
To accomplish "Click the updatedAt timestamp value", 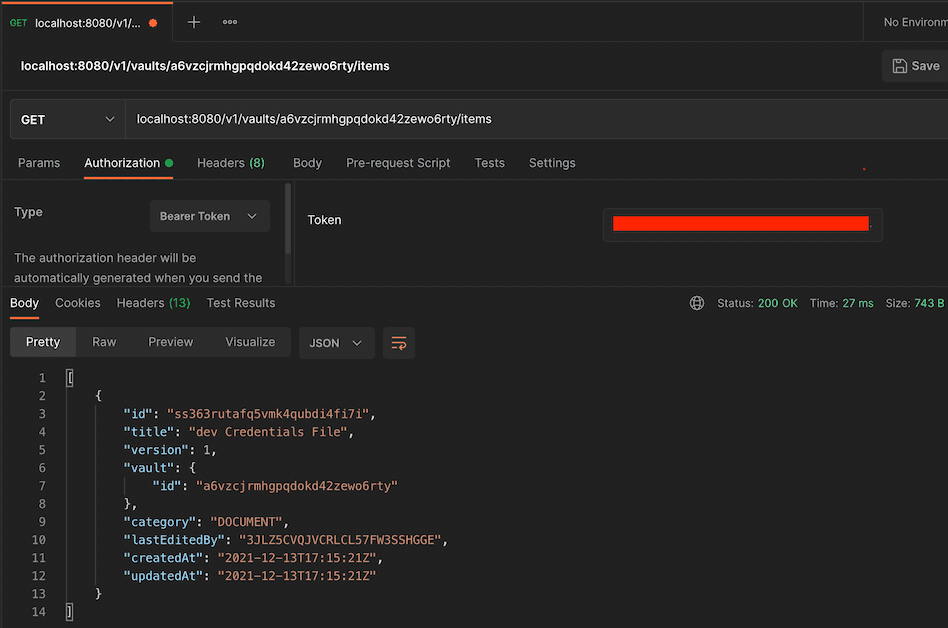I will pos(297,576).
